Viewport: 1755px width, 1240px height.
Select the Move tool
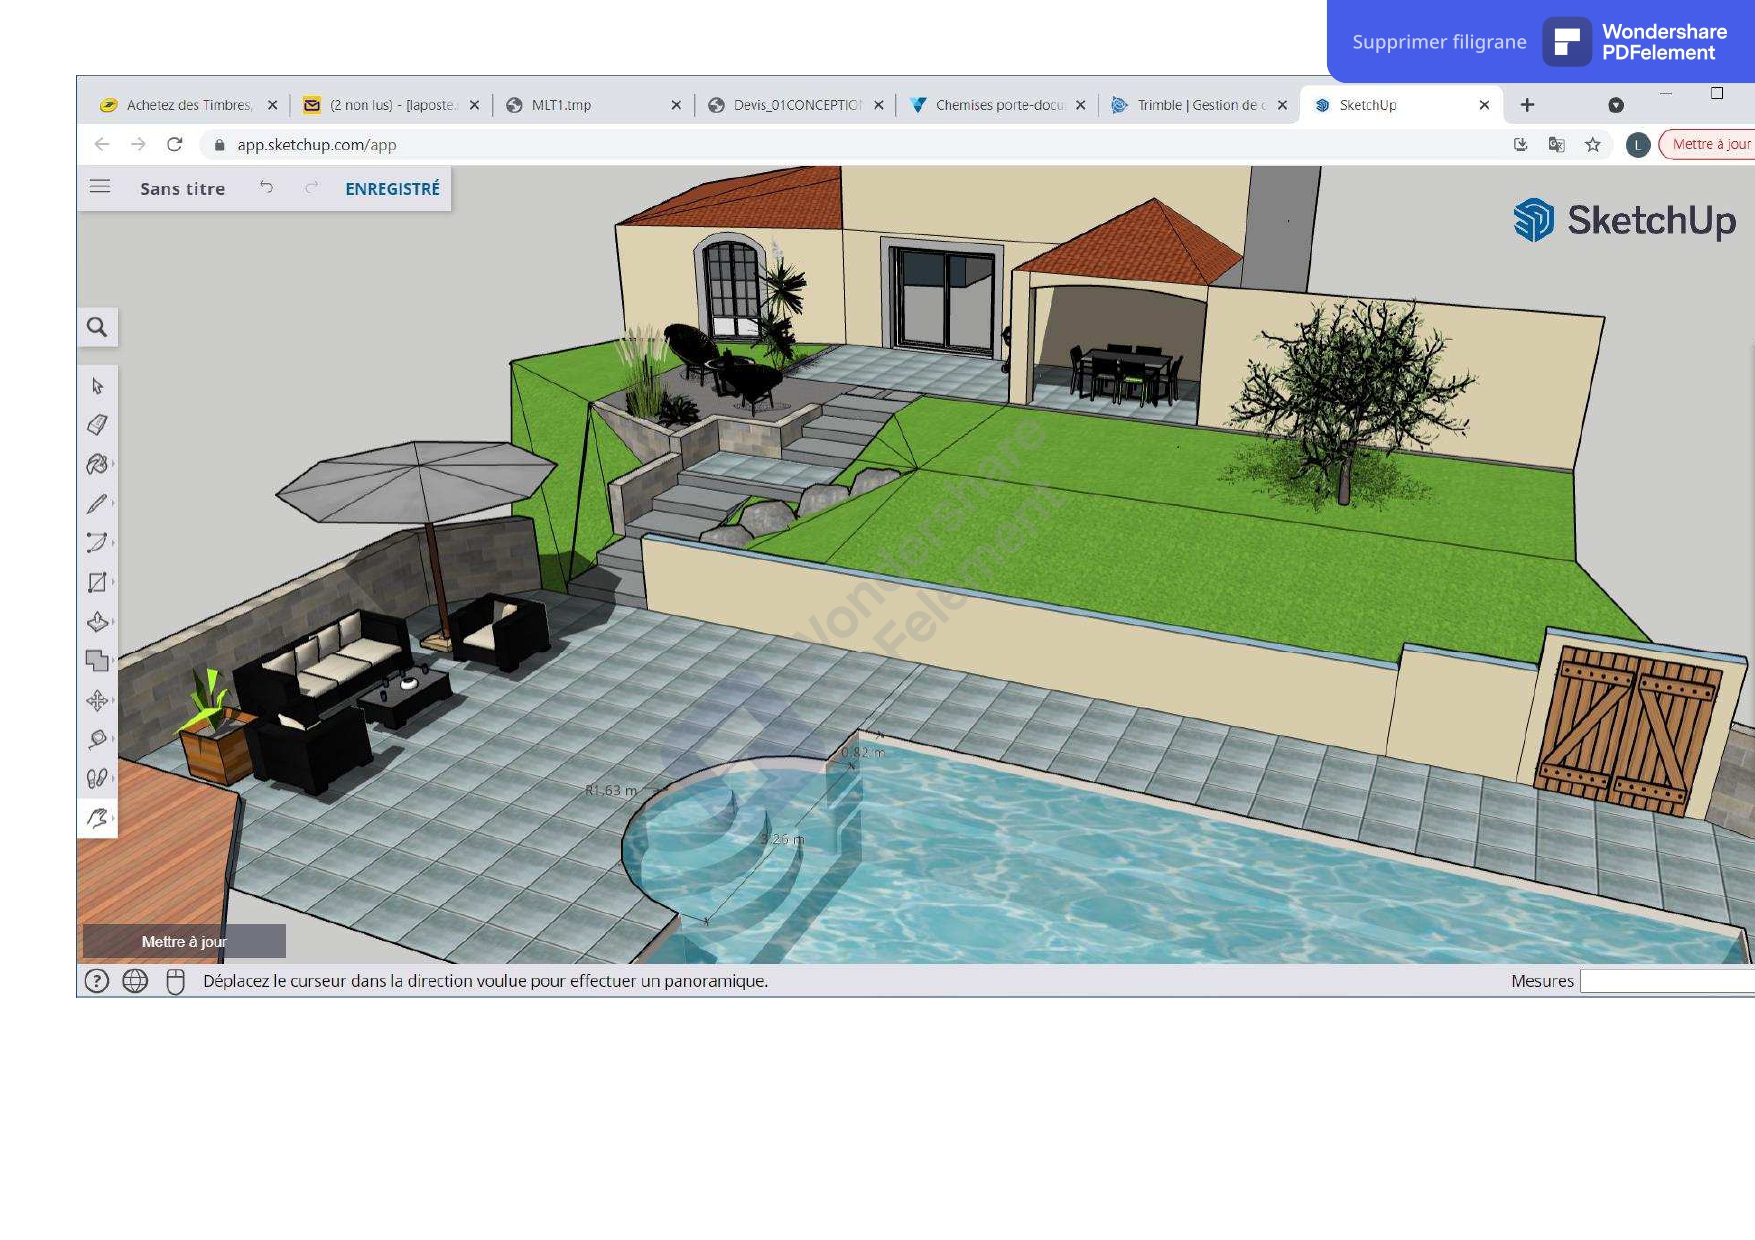pyautogui.click(x=97, y=700)
